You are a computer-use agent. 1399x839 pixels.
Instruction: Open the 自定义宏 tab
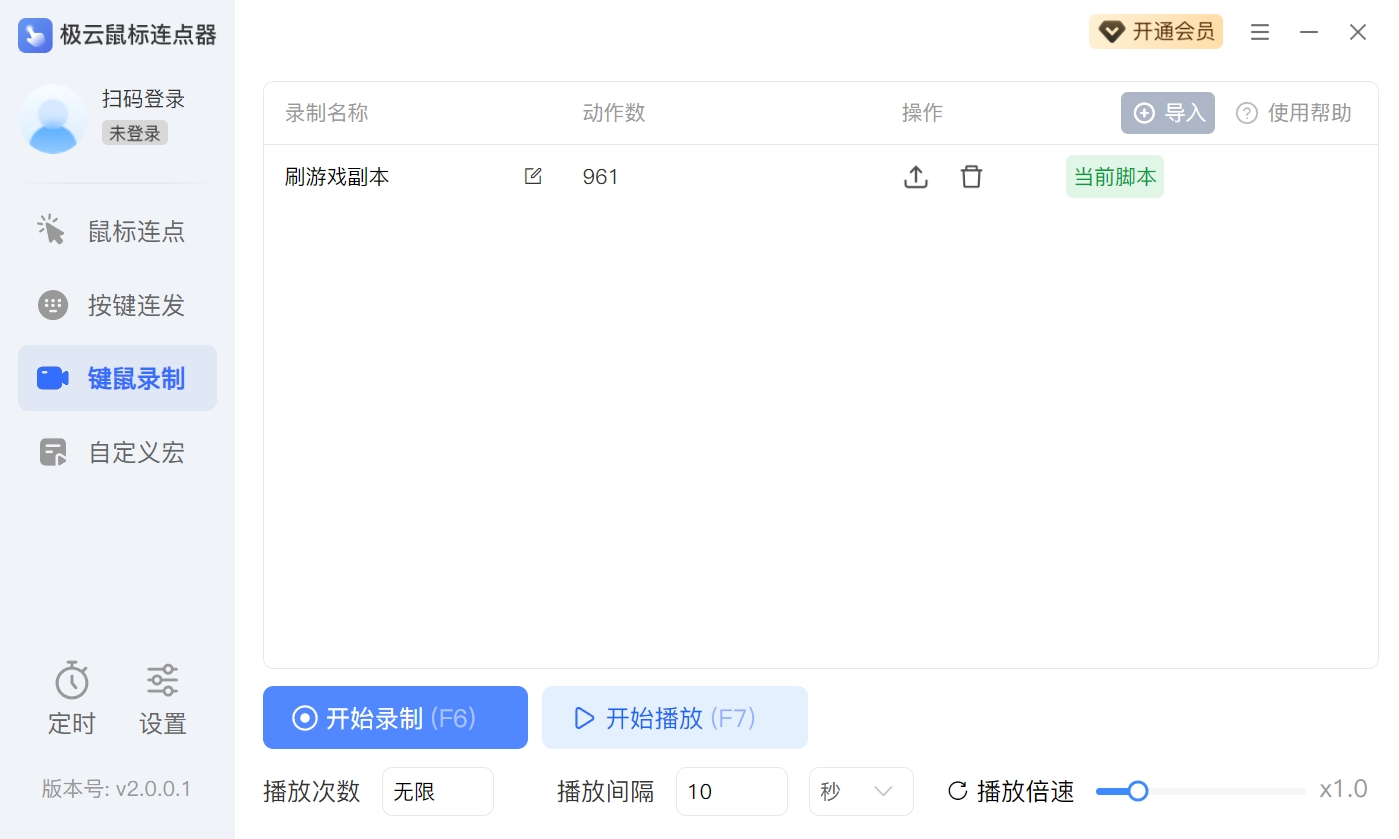[117, 453]
